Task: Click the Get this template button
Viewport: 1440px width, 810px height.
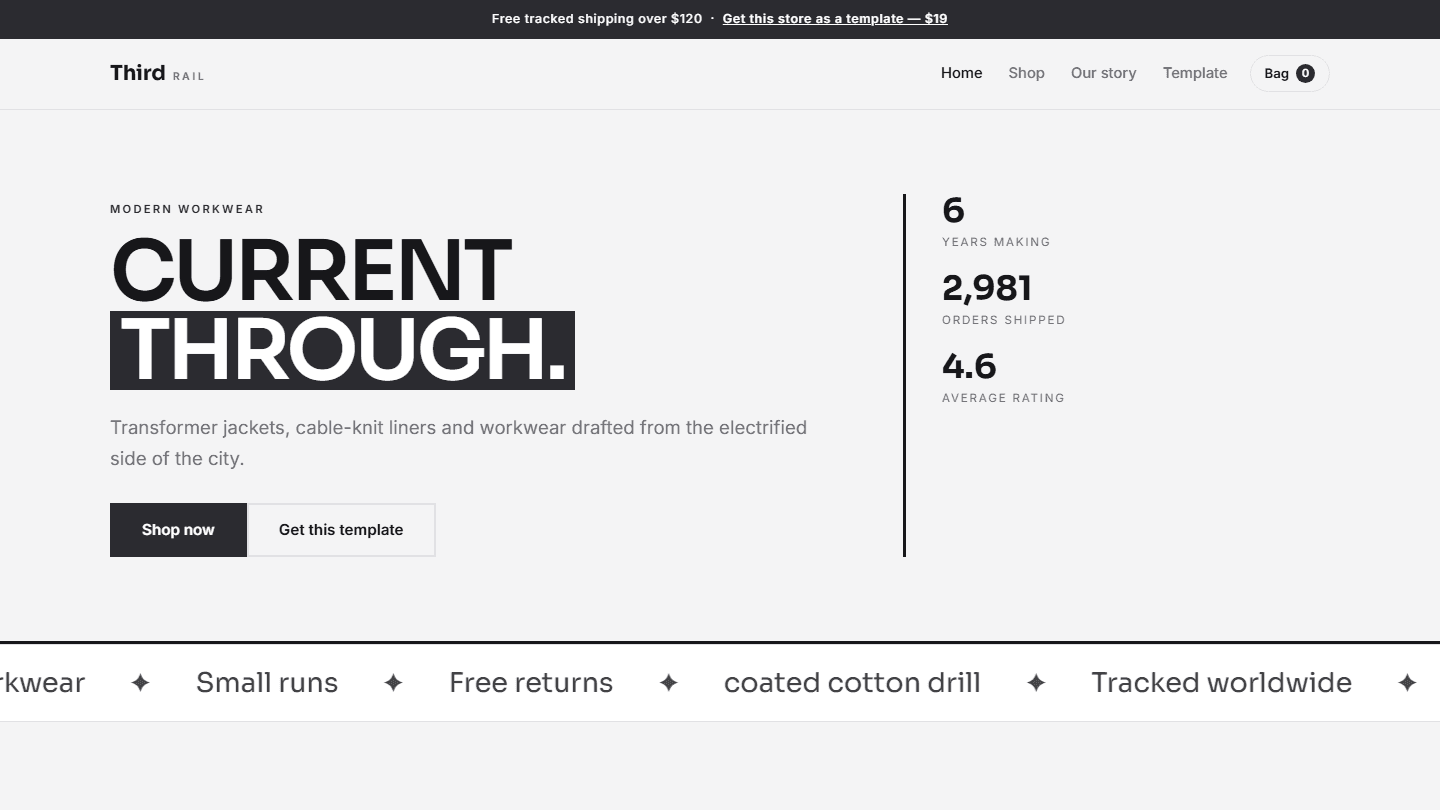Action: tap(341, 530)
